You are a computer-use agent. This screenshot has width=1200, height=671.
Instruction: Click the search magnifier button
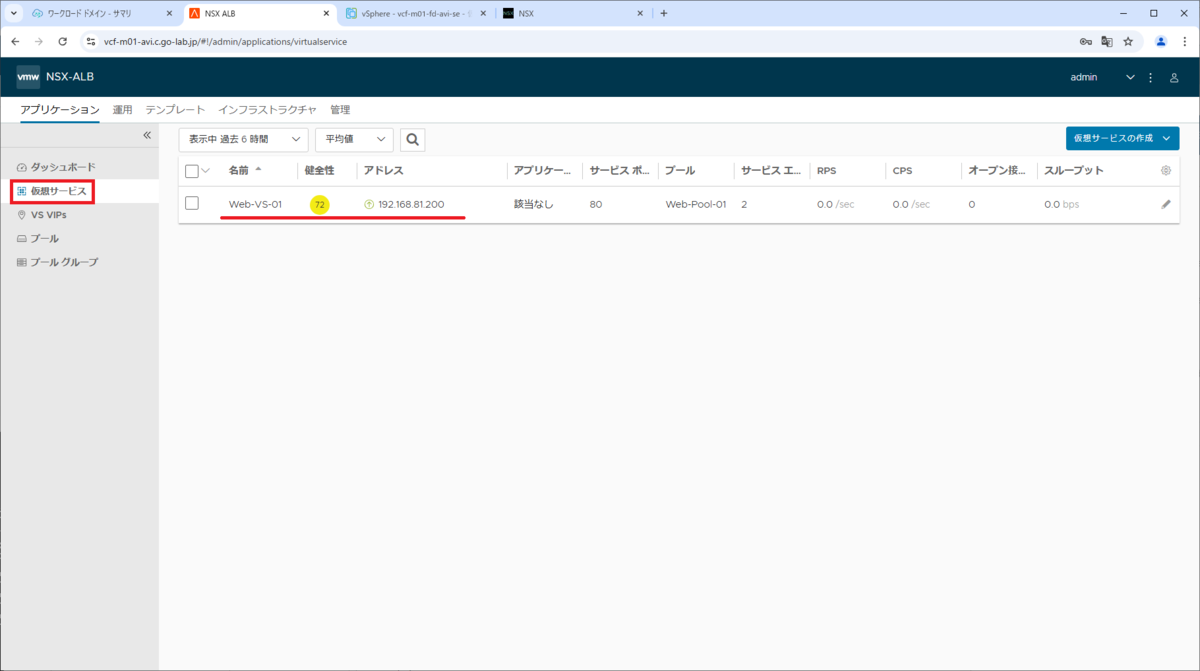click(x=413, y=139)
